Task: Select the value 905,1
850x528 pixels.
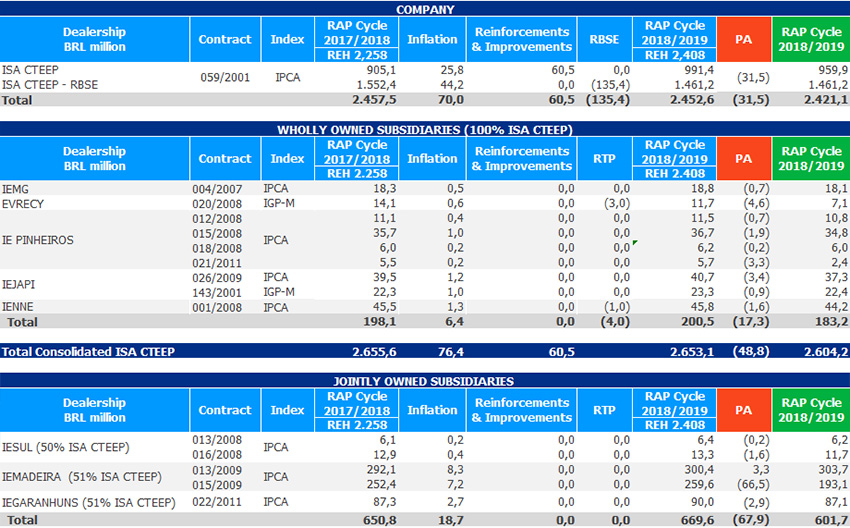Action: (x=381, y=70)
